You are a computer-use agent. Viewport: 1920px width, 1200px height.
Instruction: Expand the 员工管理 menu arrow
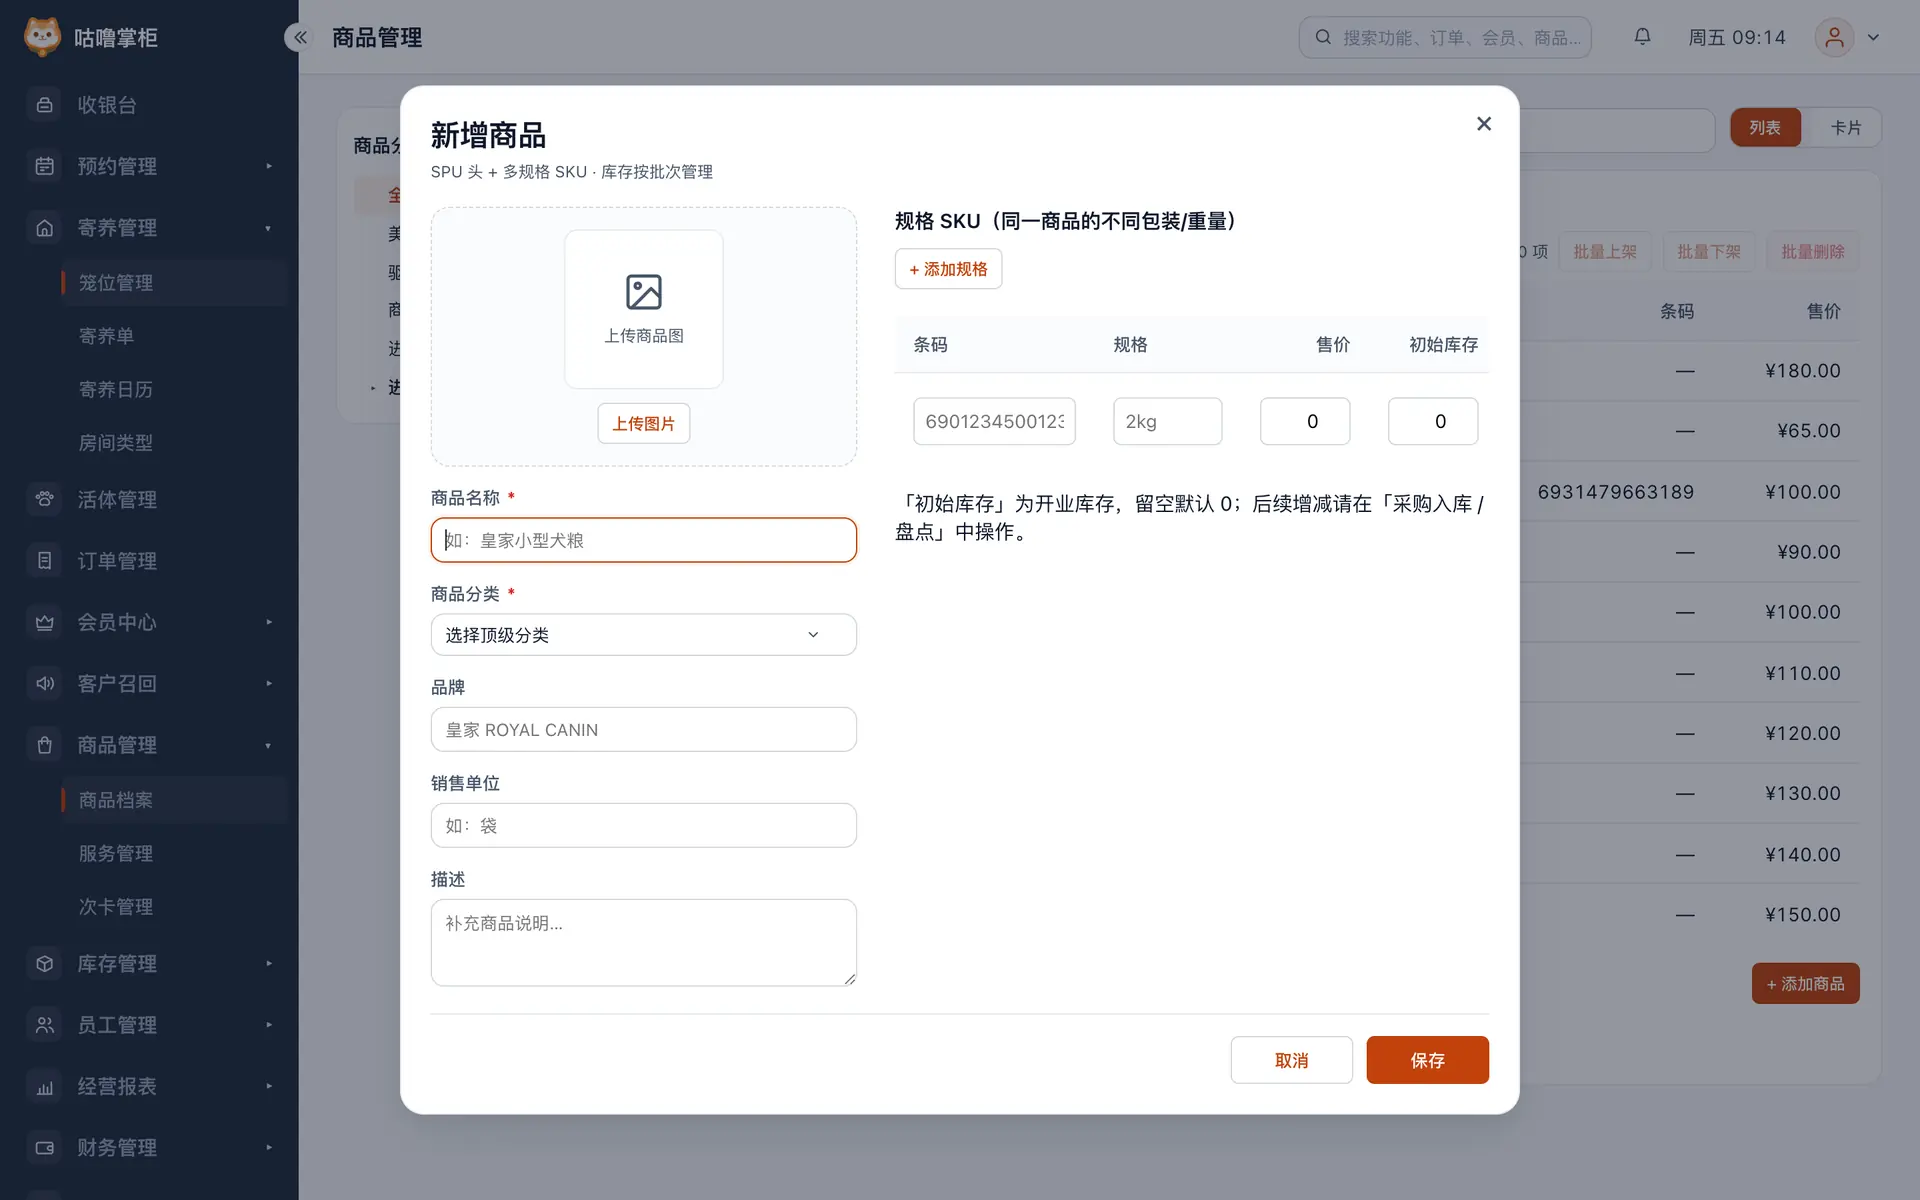click(x=269, y=1025)
